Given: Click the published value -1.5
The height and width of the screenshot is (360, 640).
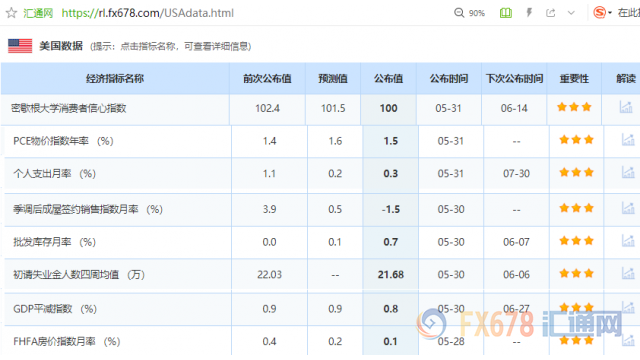Looking at the screenshot, I should [391, 209].
